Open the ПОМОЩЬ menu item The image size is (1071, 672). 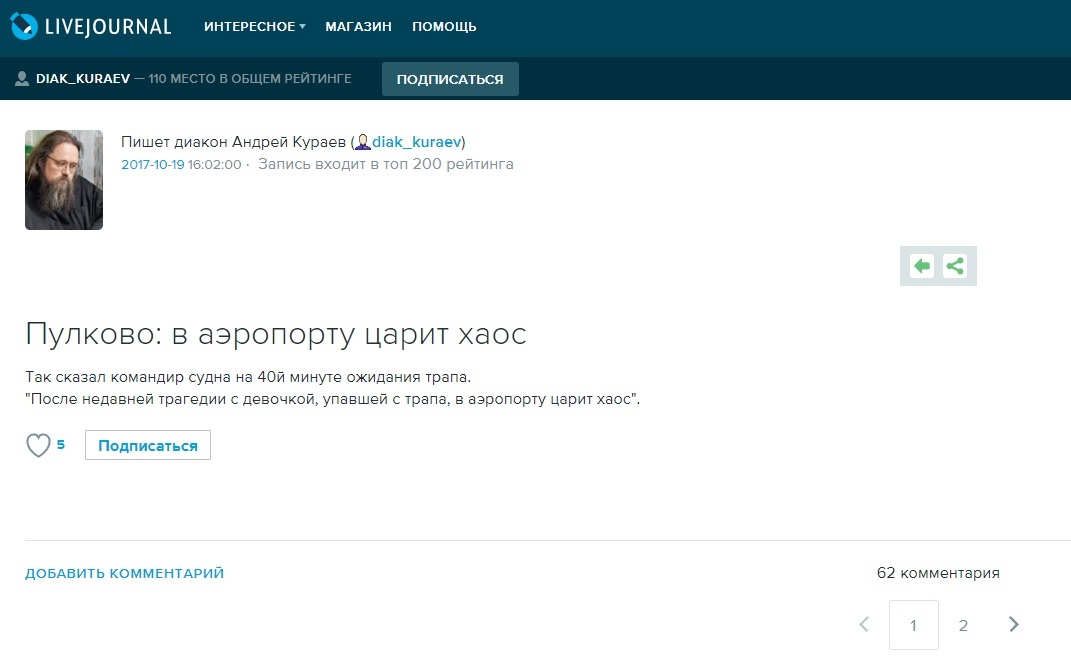coord(444,27)
